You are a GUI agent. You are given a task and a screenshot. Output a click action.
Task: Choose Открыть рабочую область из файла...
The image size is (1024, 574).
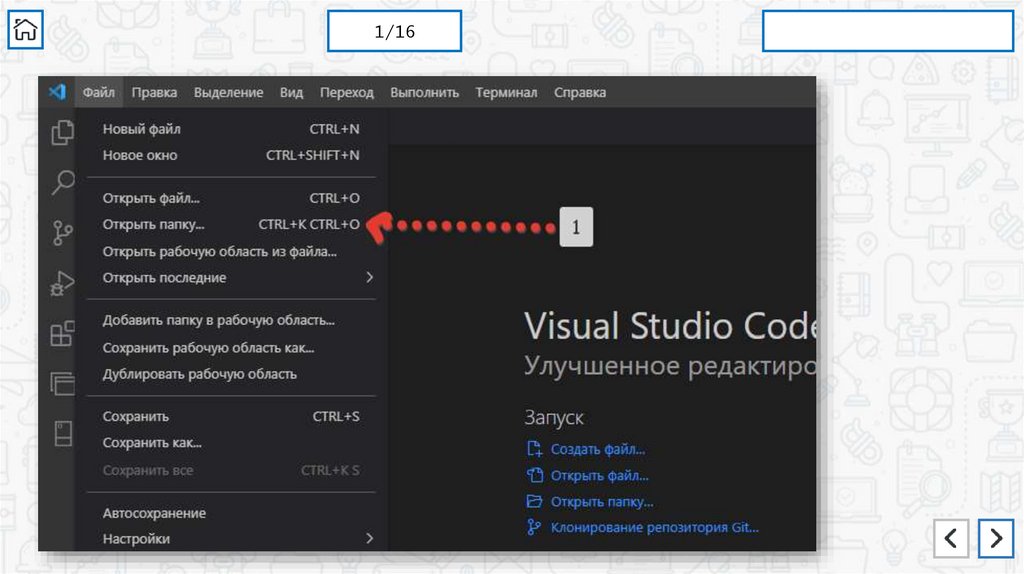coord(231,251)
